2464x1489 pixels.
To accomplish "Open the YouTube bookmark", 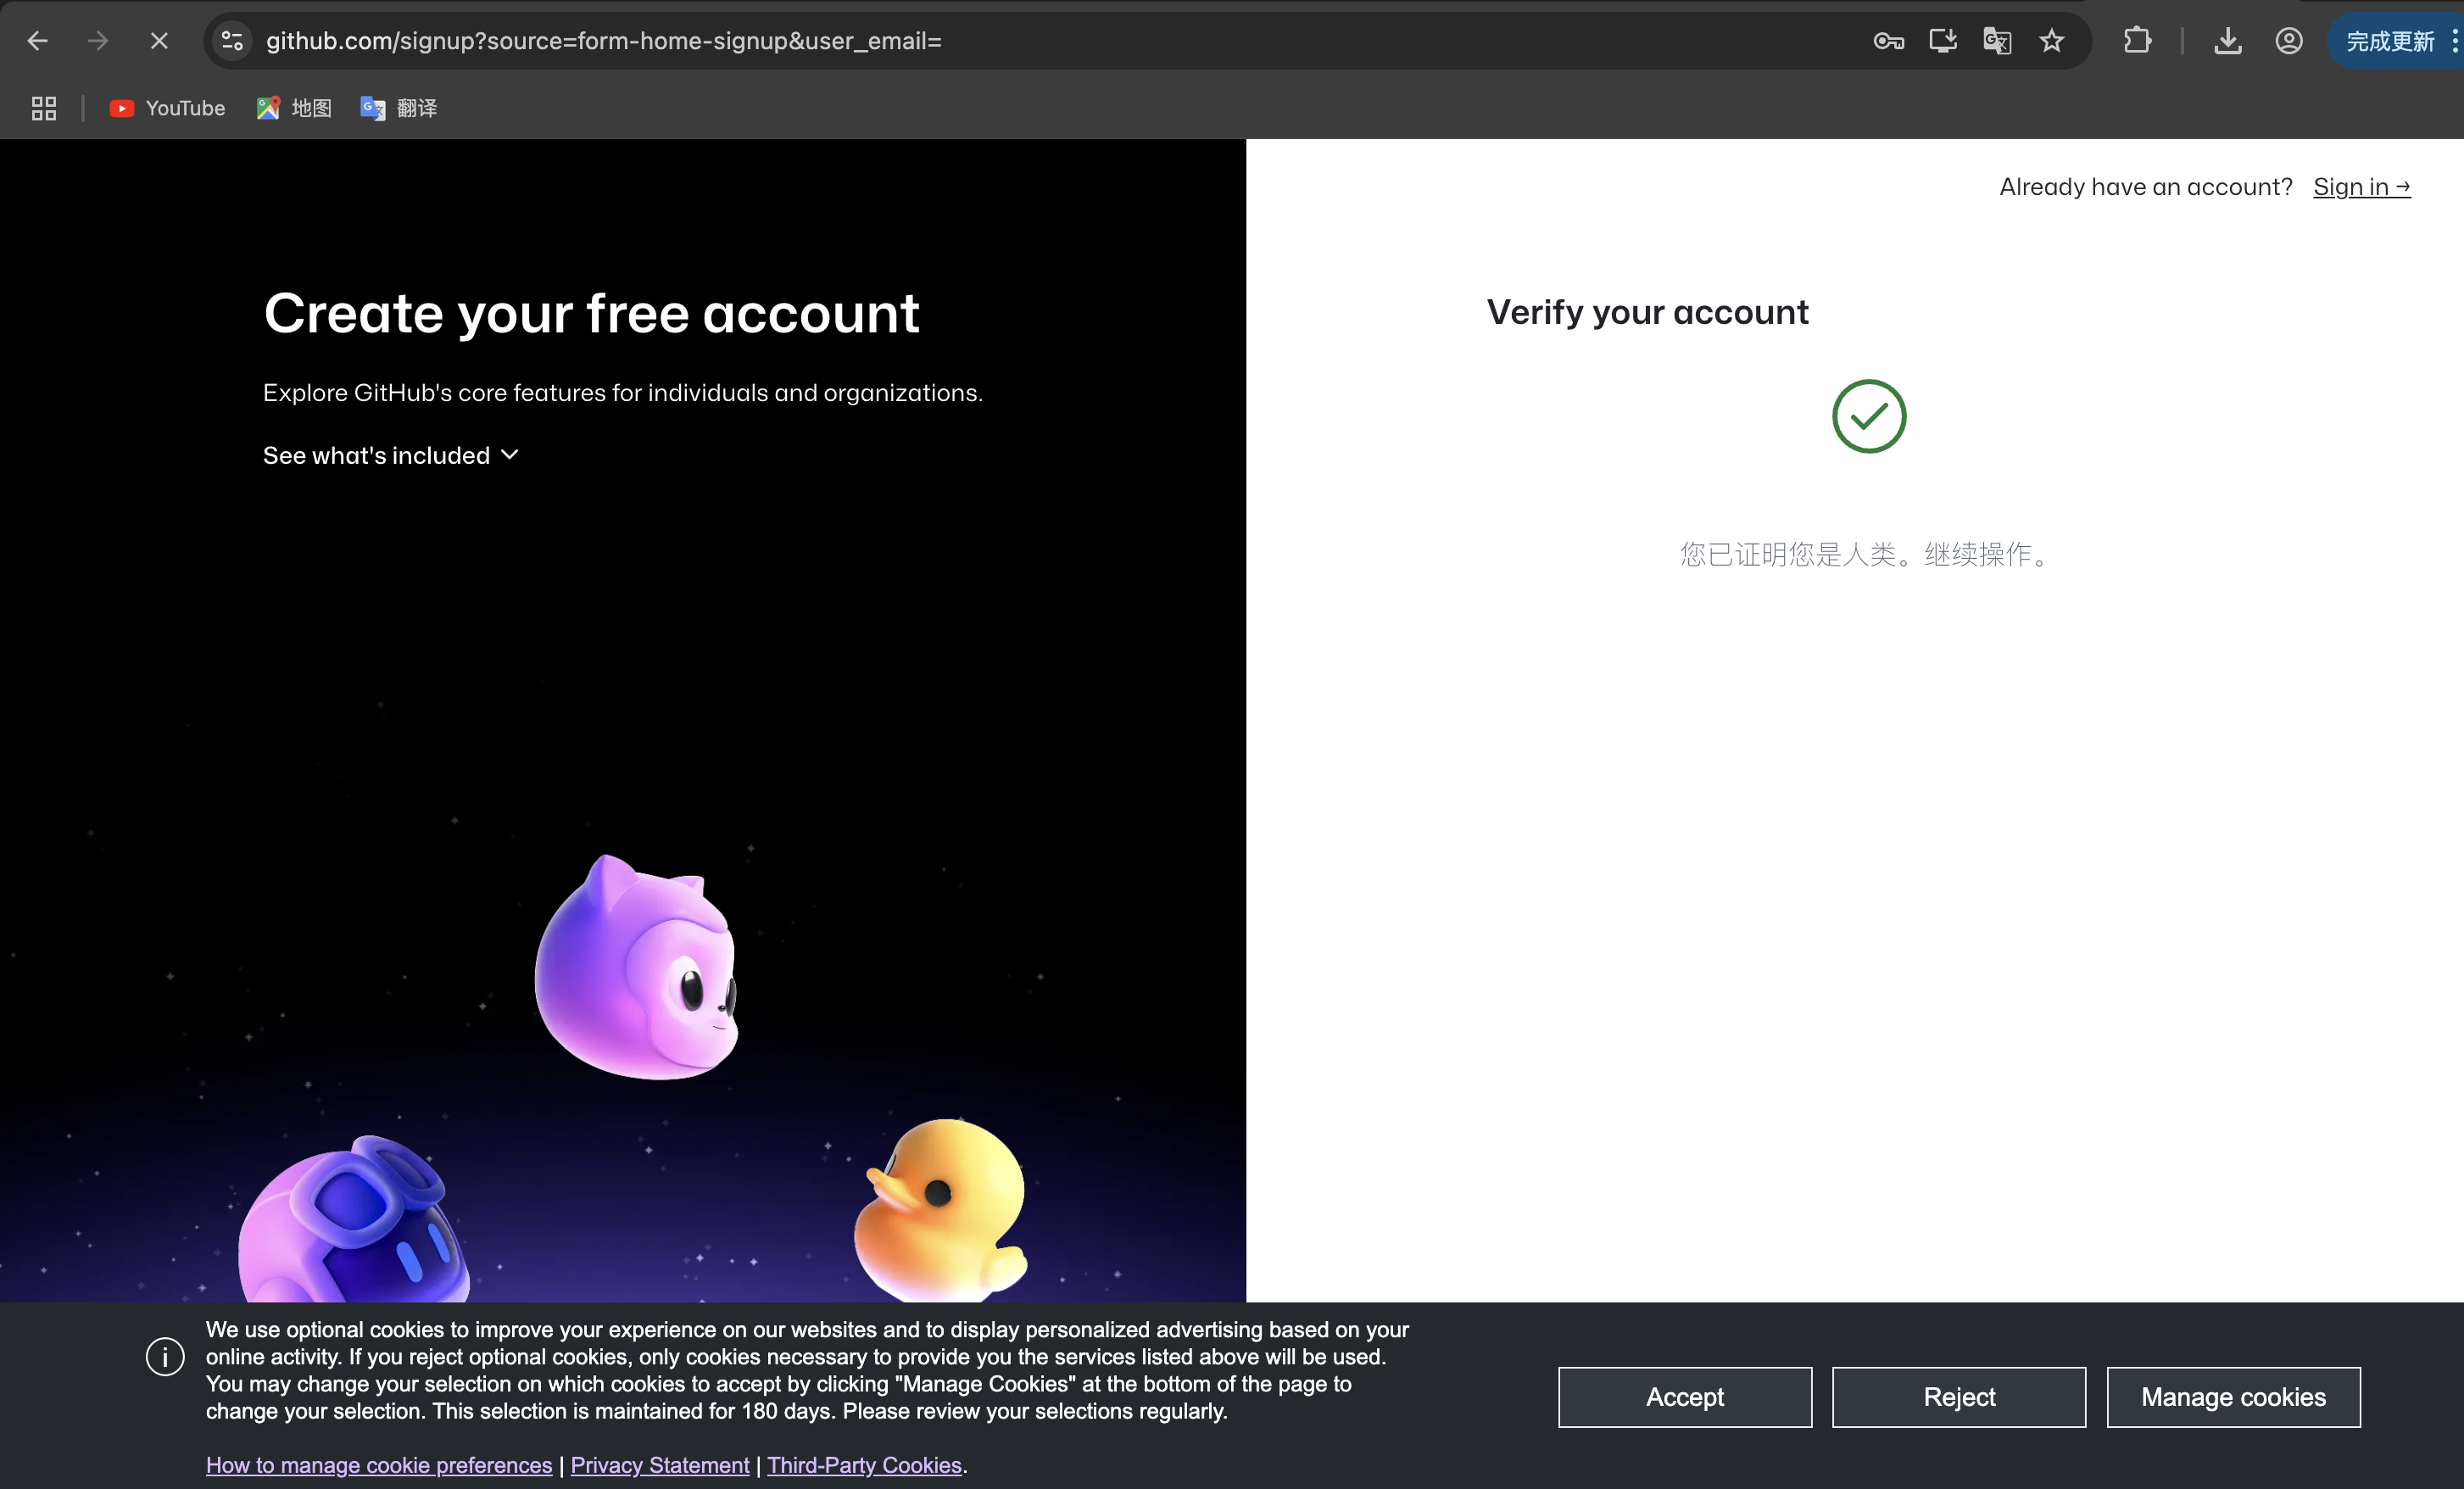I will pos(167,108).
